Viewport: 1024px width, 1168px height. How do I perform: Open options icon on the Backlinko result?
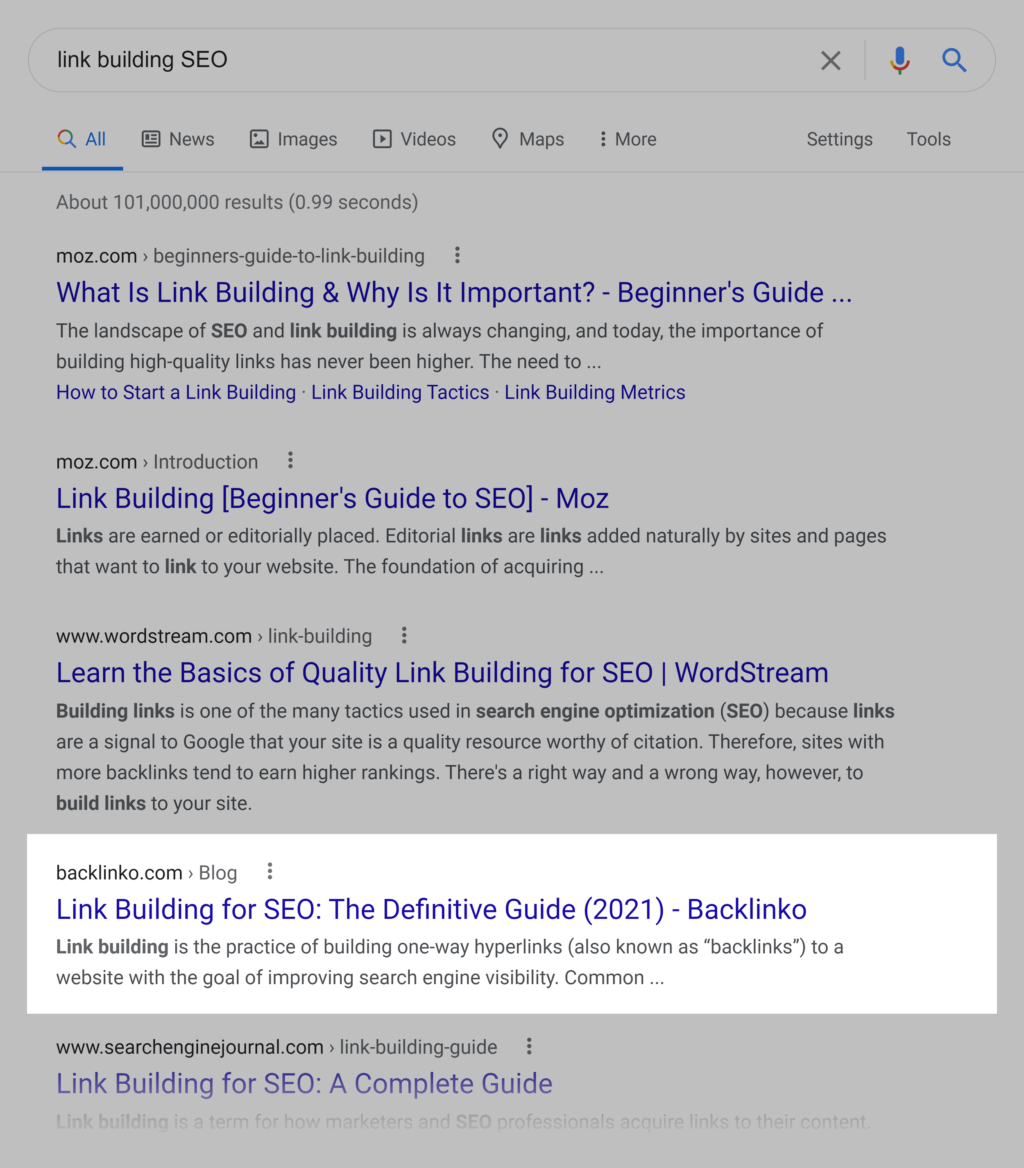[269, 871]
